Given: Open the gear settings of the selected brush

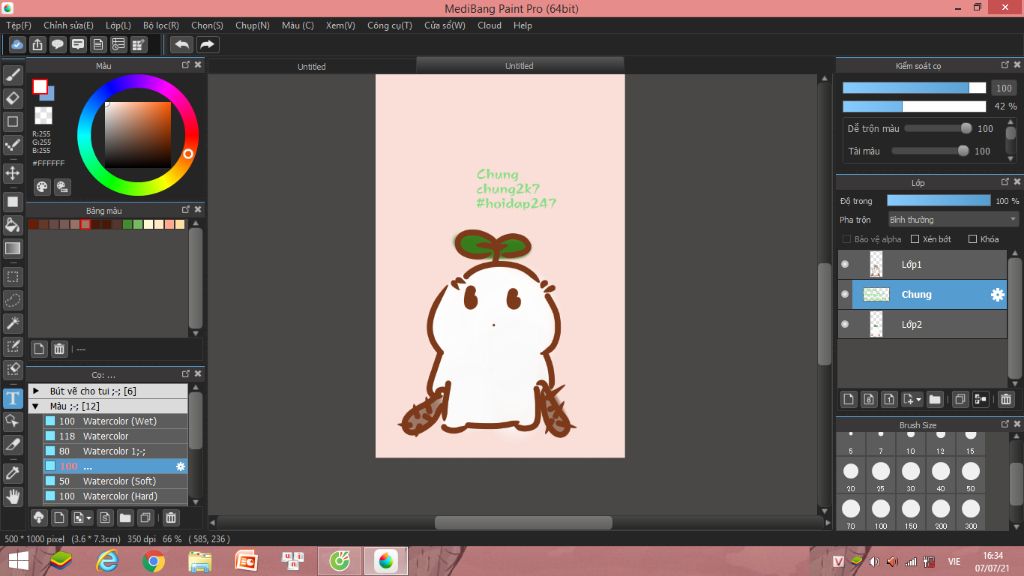Looking at the screenshot, I should 180,466.
